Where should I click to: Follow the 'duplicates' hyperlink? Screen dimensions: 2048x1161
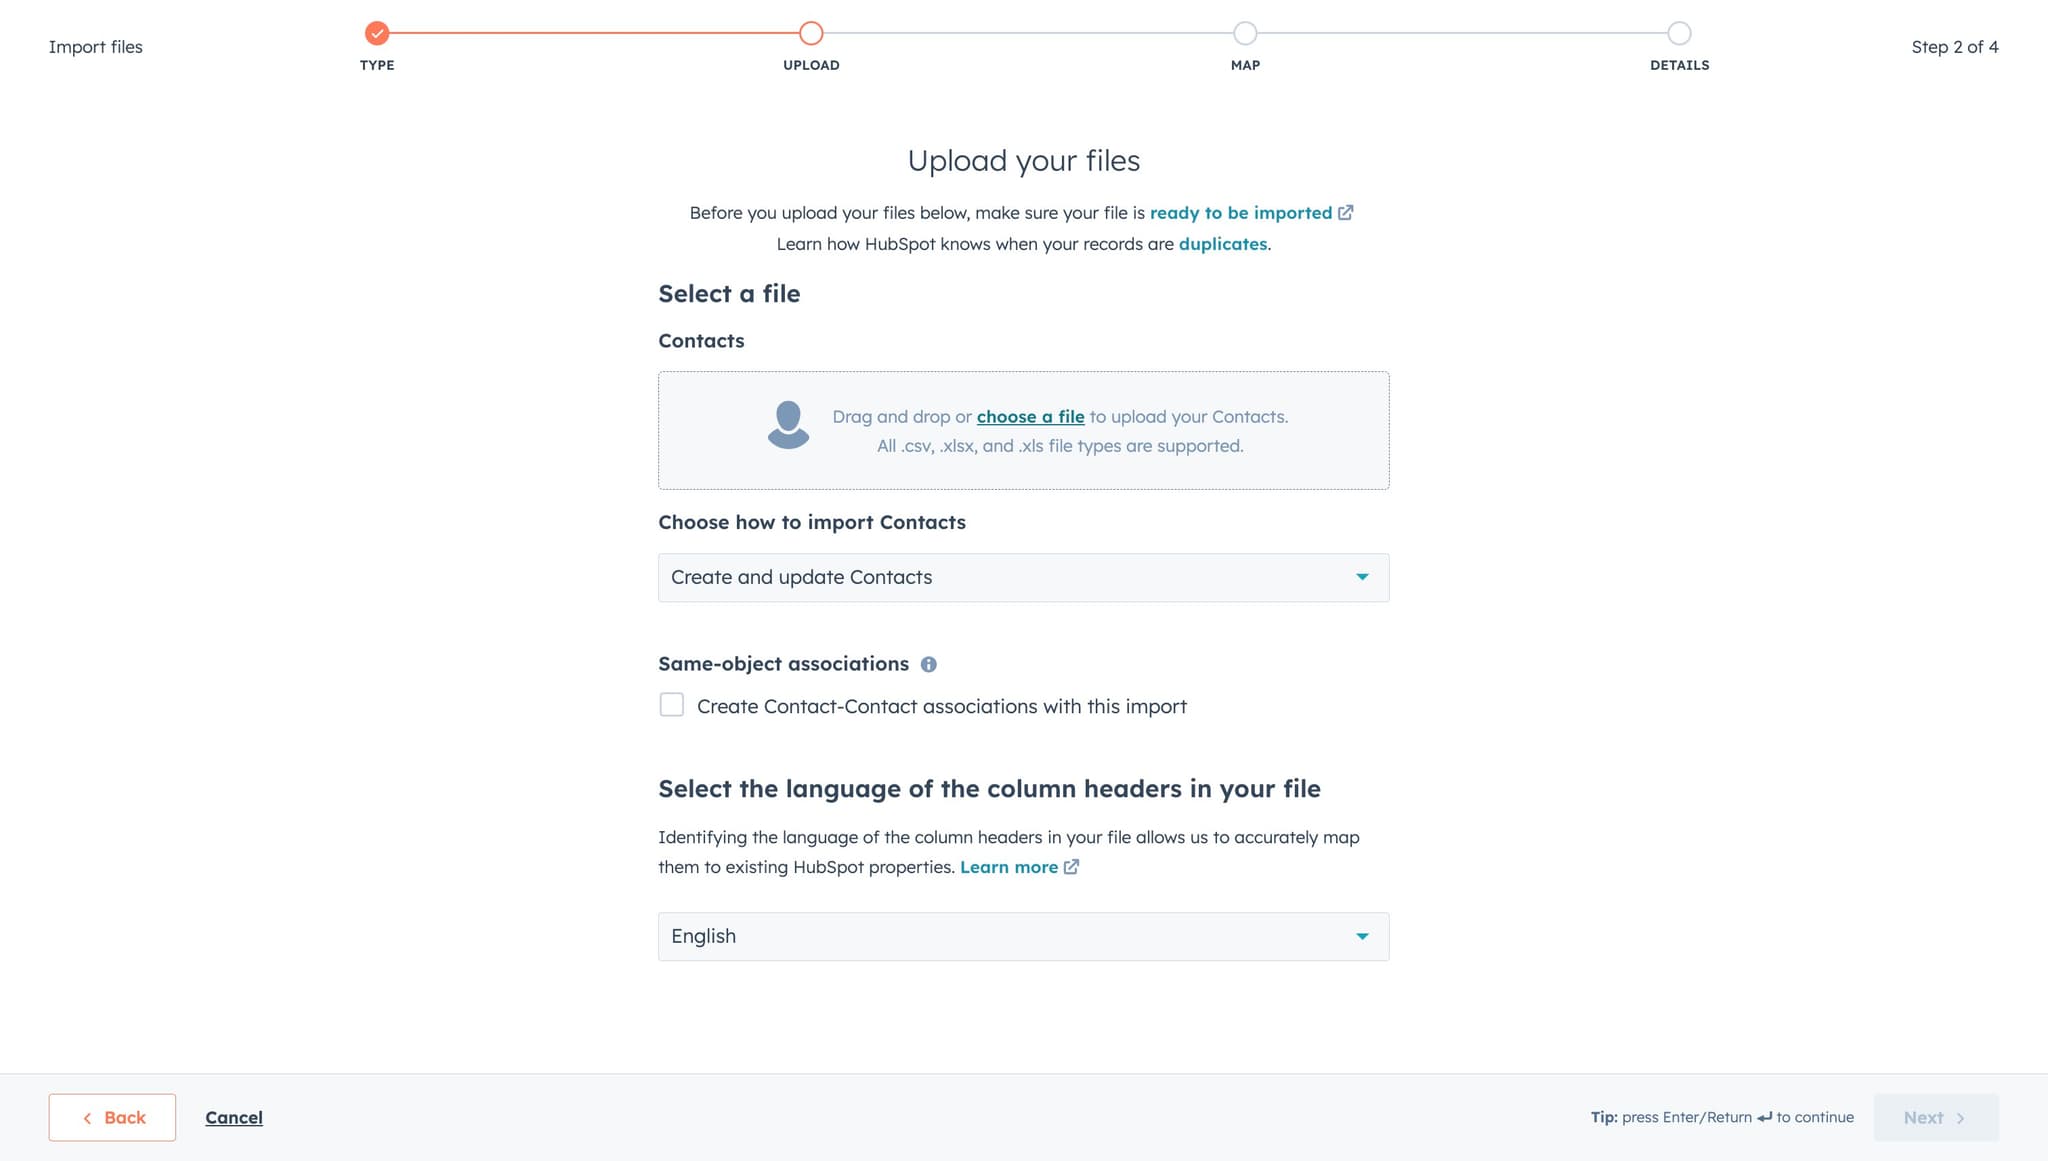click(1222, 243)
